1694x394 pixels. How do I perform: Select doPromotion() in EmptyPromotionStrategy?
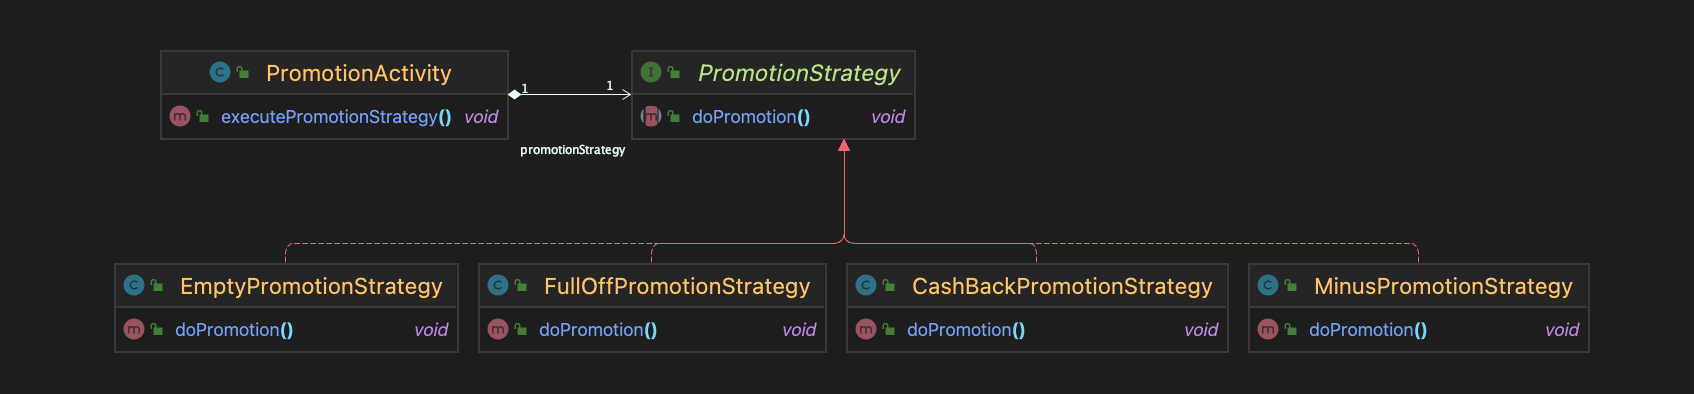[x=234, y=330]
